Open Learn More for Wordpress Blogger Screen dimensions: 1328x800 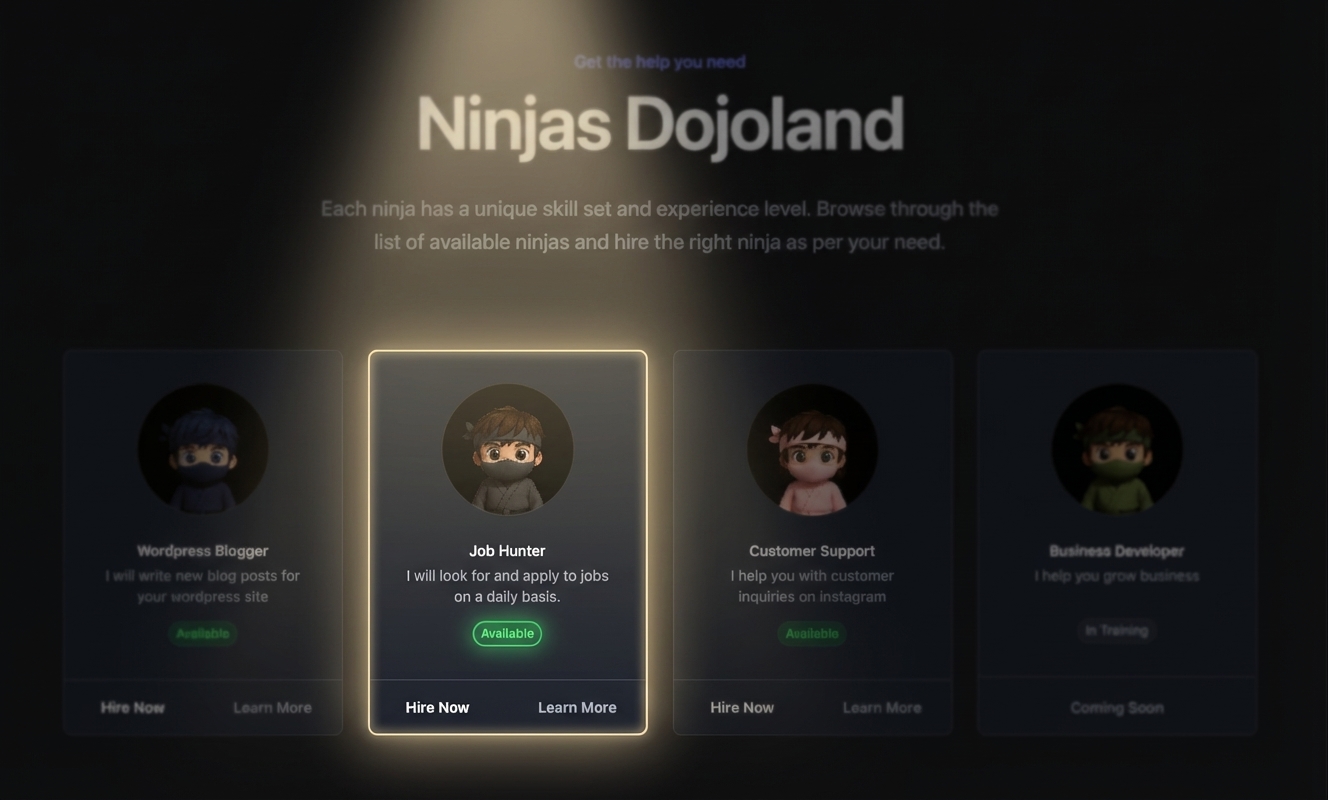[x=273, y=707]
